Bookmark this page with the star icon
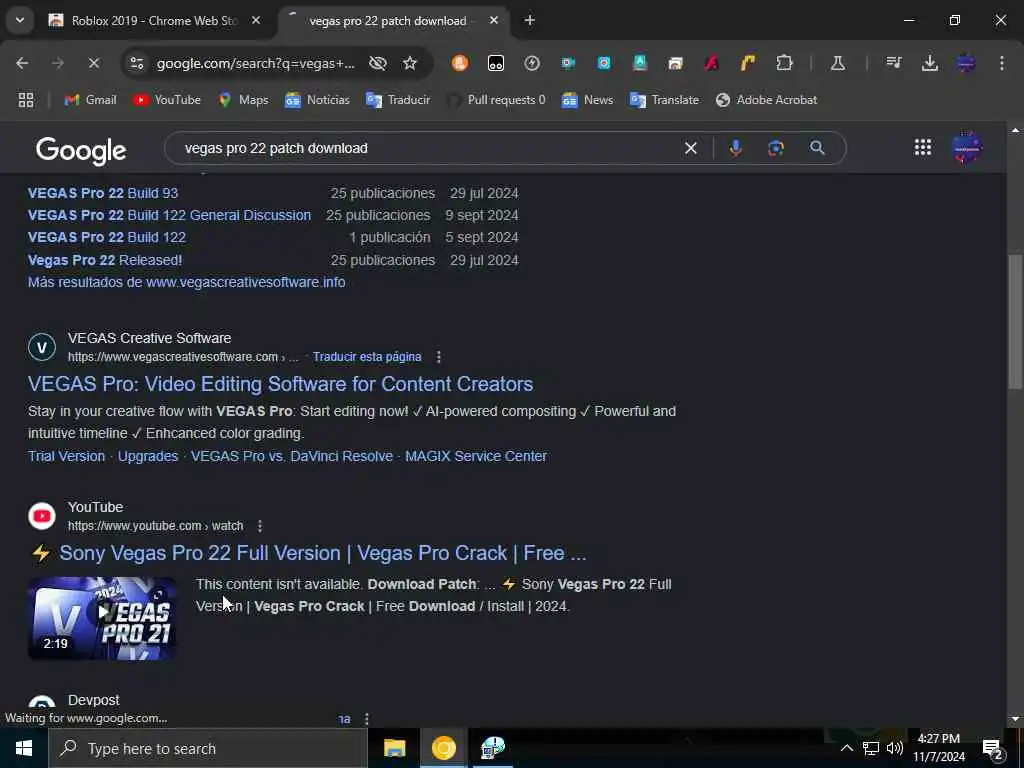The image size is (1024, 768). (x=409, y=63)
